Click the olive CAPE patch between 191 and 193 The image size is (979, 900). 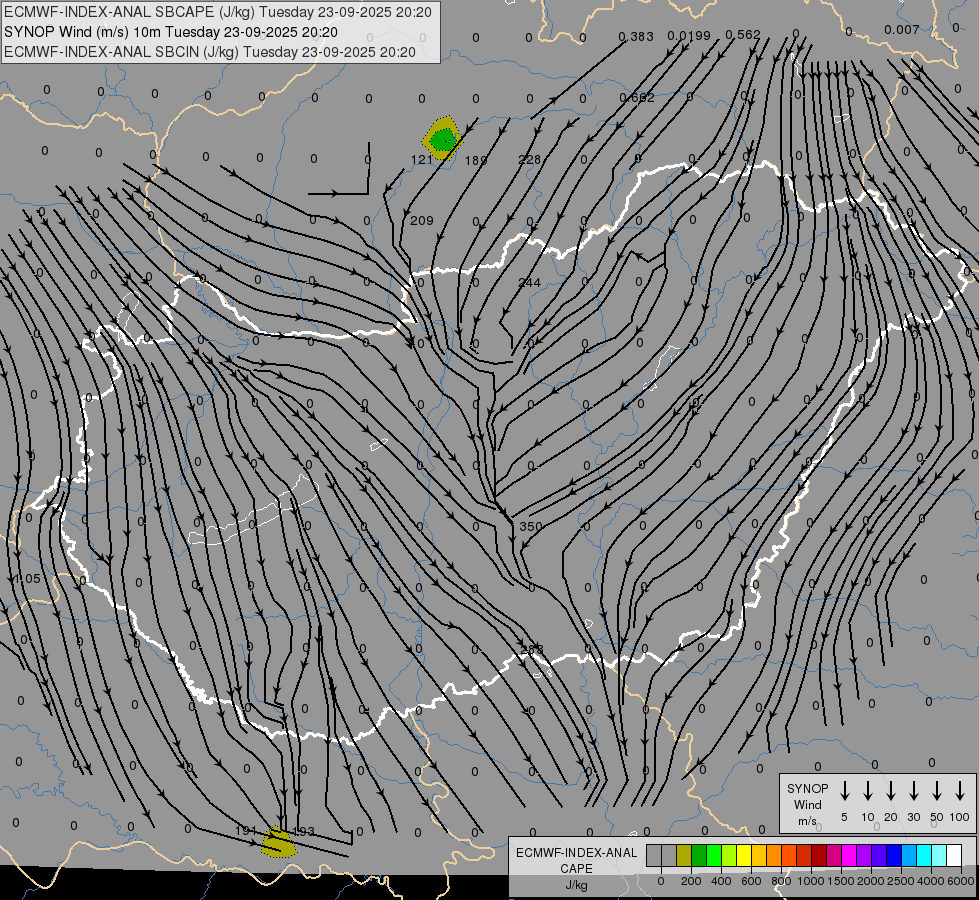pyautogui.click(x=277, y=843)
